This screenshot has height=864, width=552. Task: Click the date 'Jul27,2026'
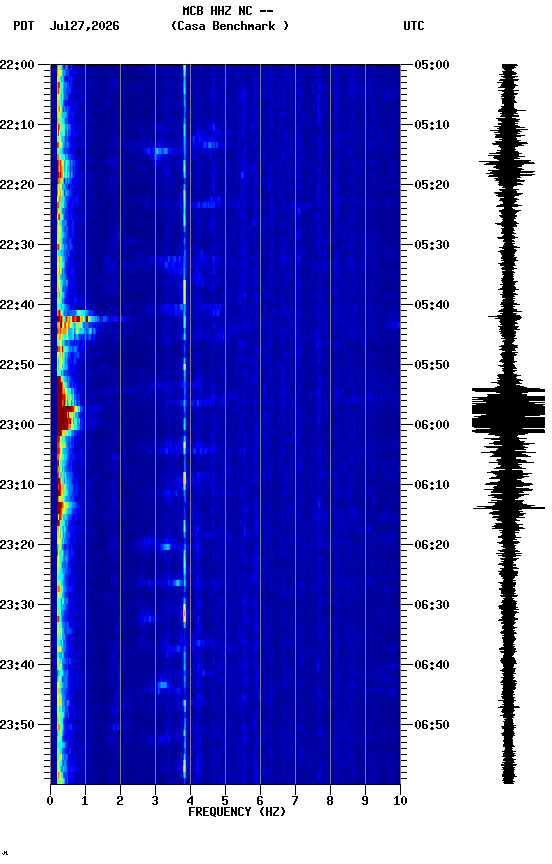[x=84, y=26]
